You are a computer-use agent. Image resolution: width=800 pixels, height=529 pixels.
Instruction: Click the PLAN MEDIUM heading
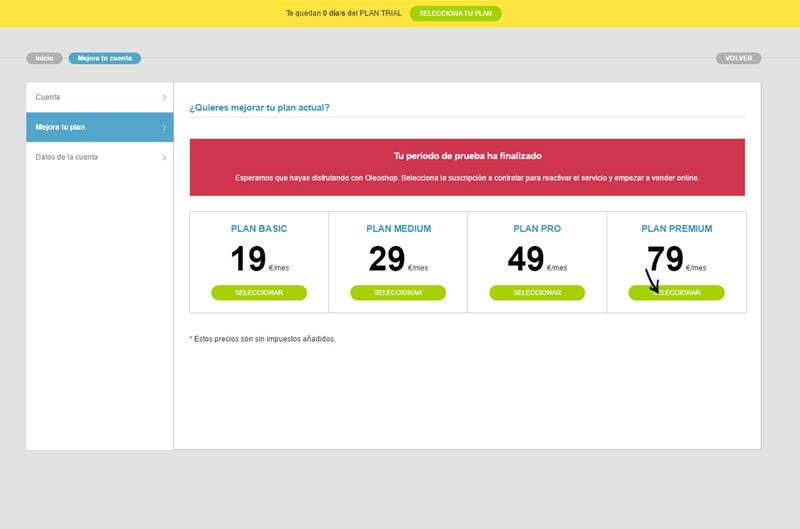[398, 229]
